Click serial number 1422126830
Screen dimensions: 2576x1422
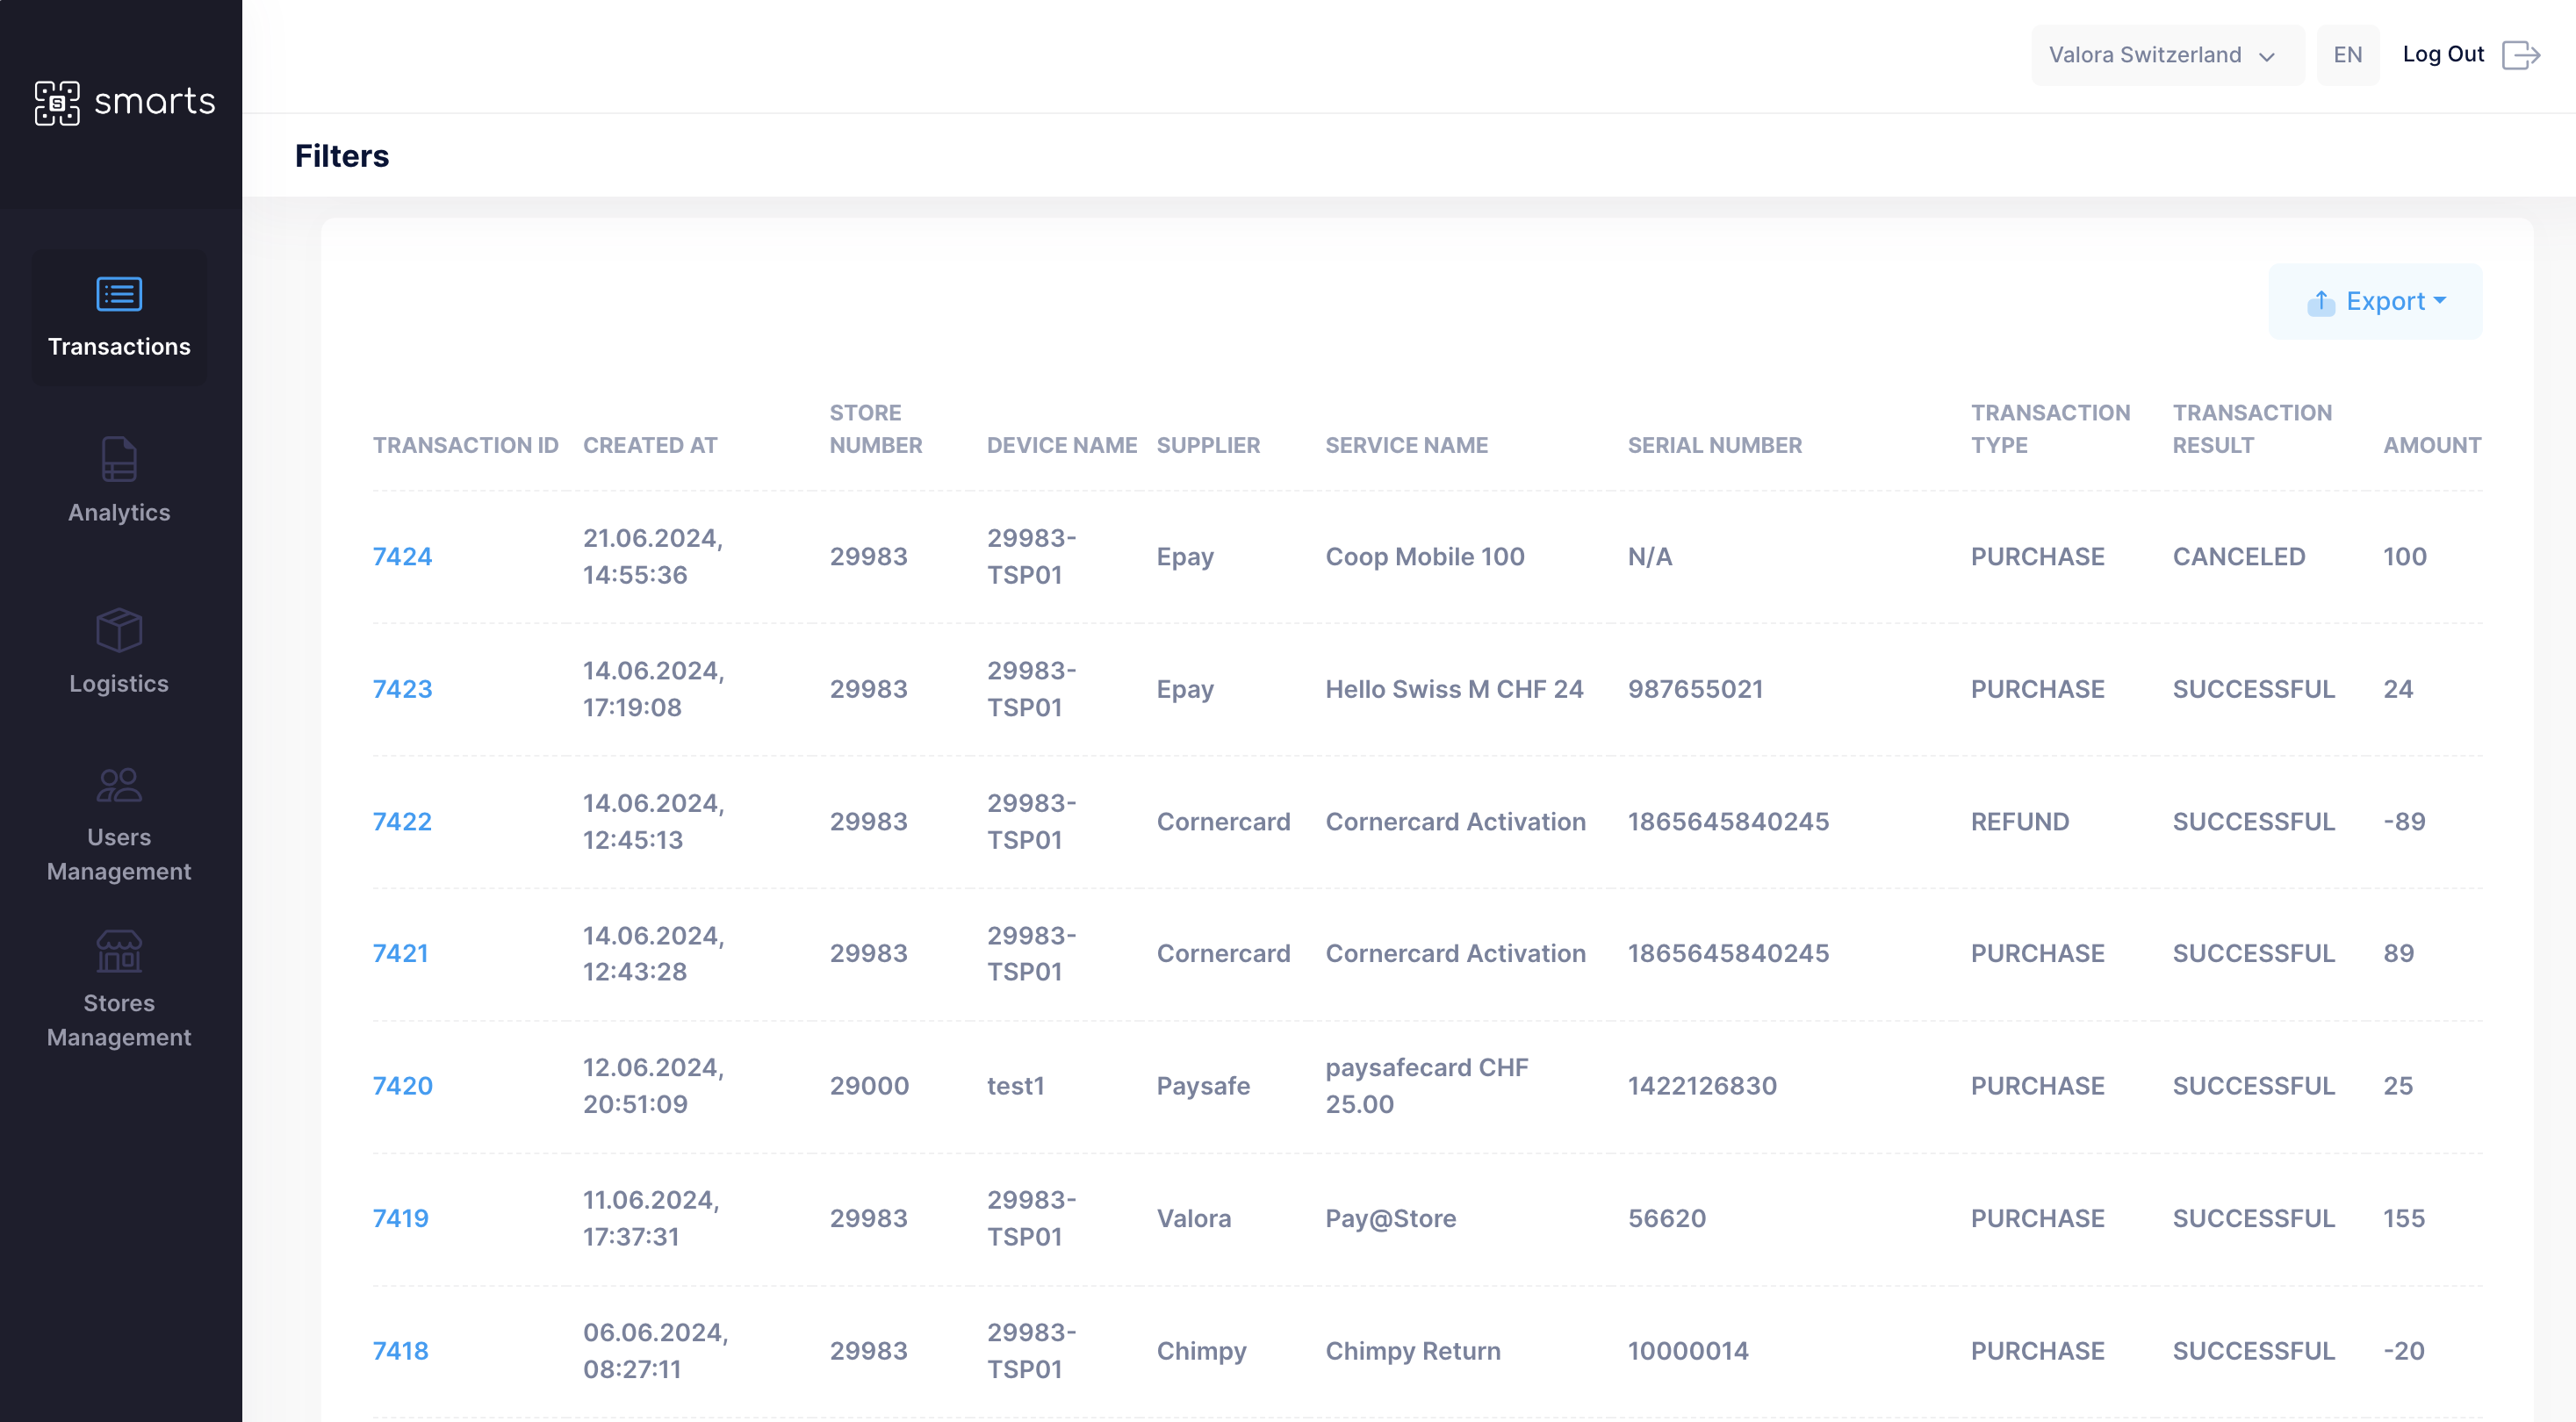coord(1702,1086)
